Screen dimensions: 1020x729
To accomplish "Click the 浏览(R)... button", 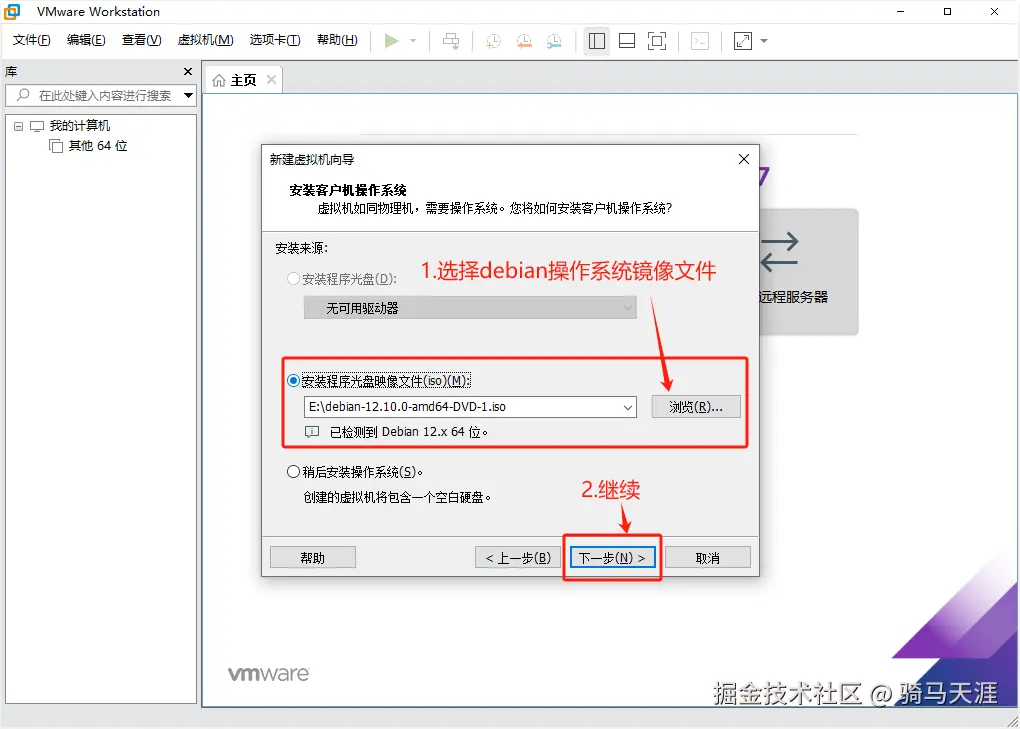I will (x=695, y=407).
